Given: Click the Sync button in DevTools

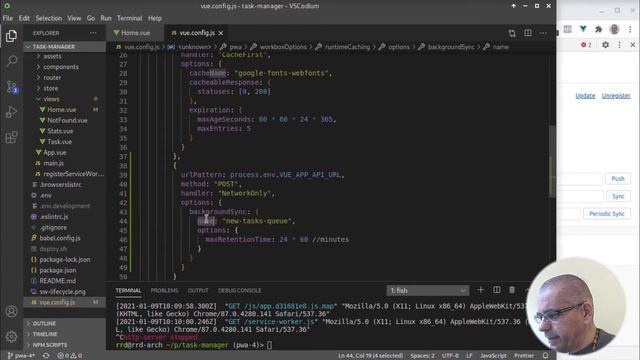Looking at the screenshot, I should 618,196.
